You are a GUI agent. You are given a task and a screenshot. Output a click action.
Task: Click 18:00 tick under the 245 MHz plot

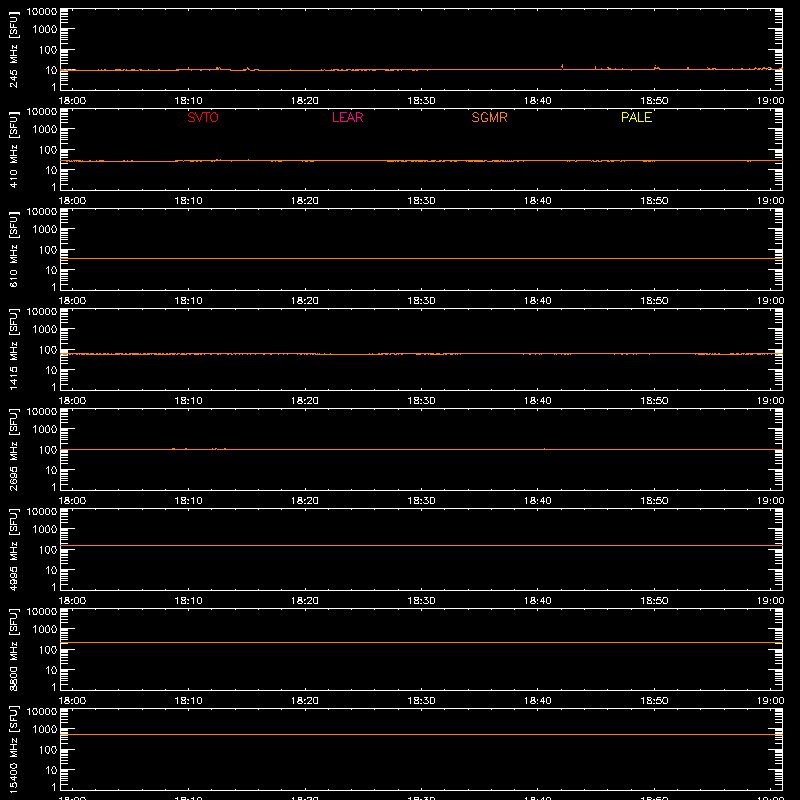click(72, 101)
